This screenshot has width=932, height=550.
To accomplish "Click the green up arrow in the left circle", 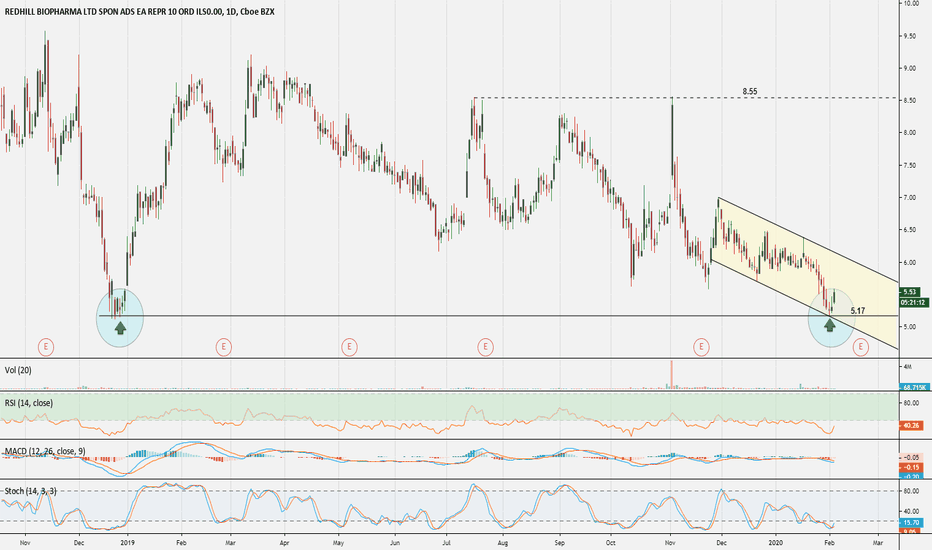I will tap(120, 327).
